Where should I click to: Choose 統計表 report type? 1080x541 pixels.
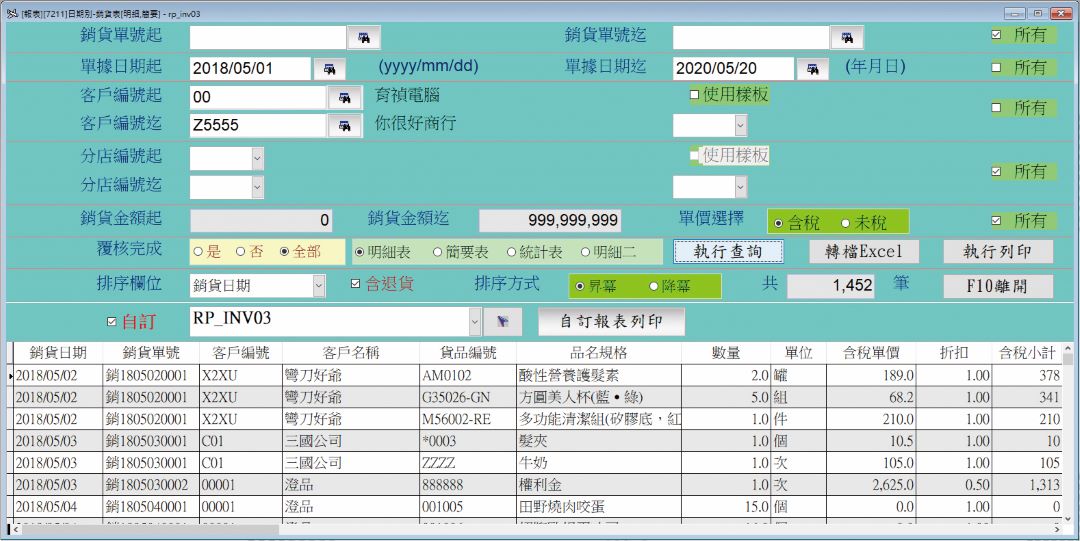pyautogui.click(x=511, y=252)
